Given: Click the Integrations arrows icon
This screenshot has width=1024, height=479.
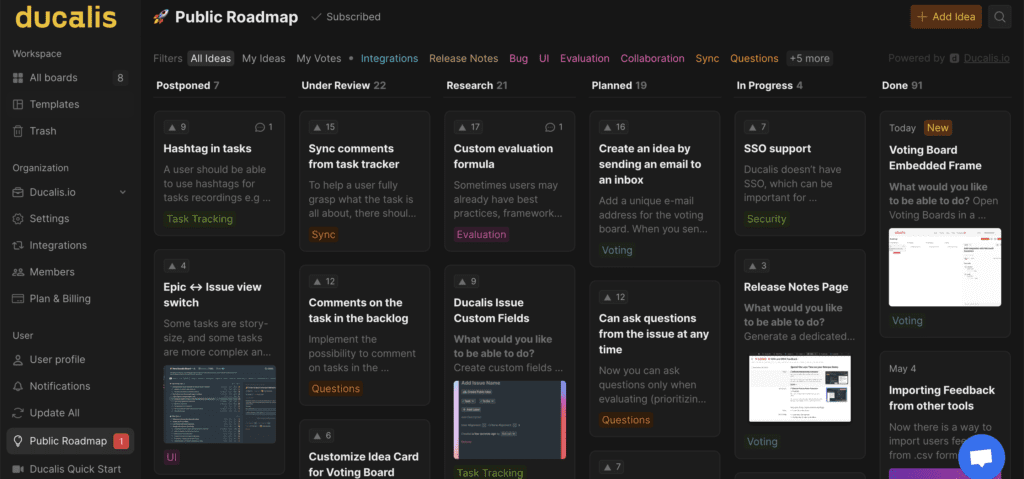Looking at the screenshot, I should (x=18, y=245).
